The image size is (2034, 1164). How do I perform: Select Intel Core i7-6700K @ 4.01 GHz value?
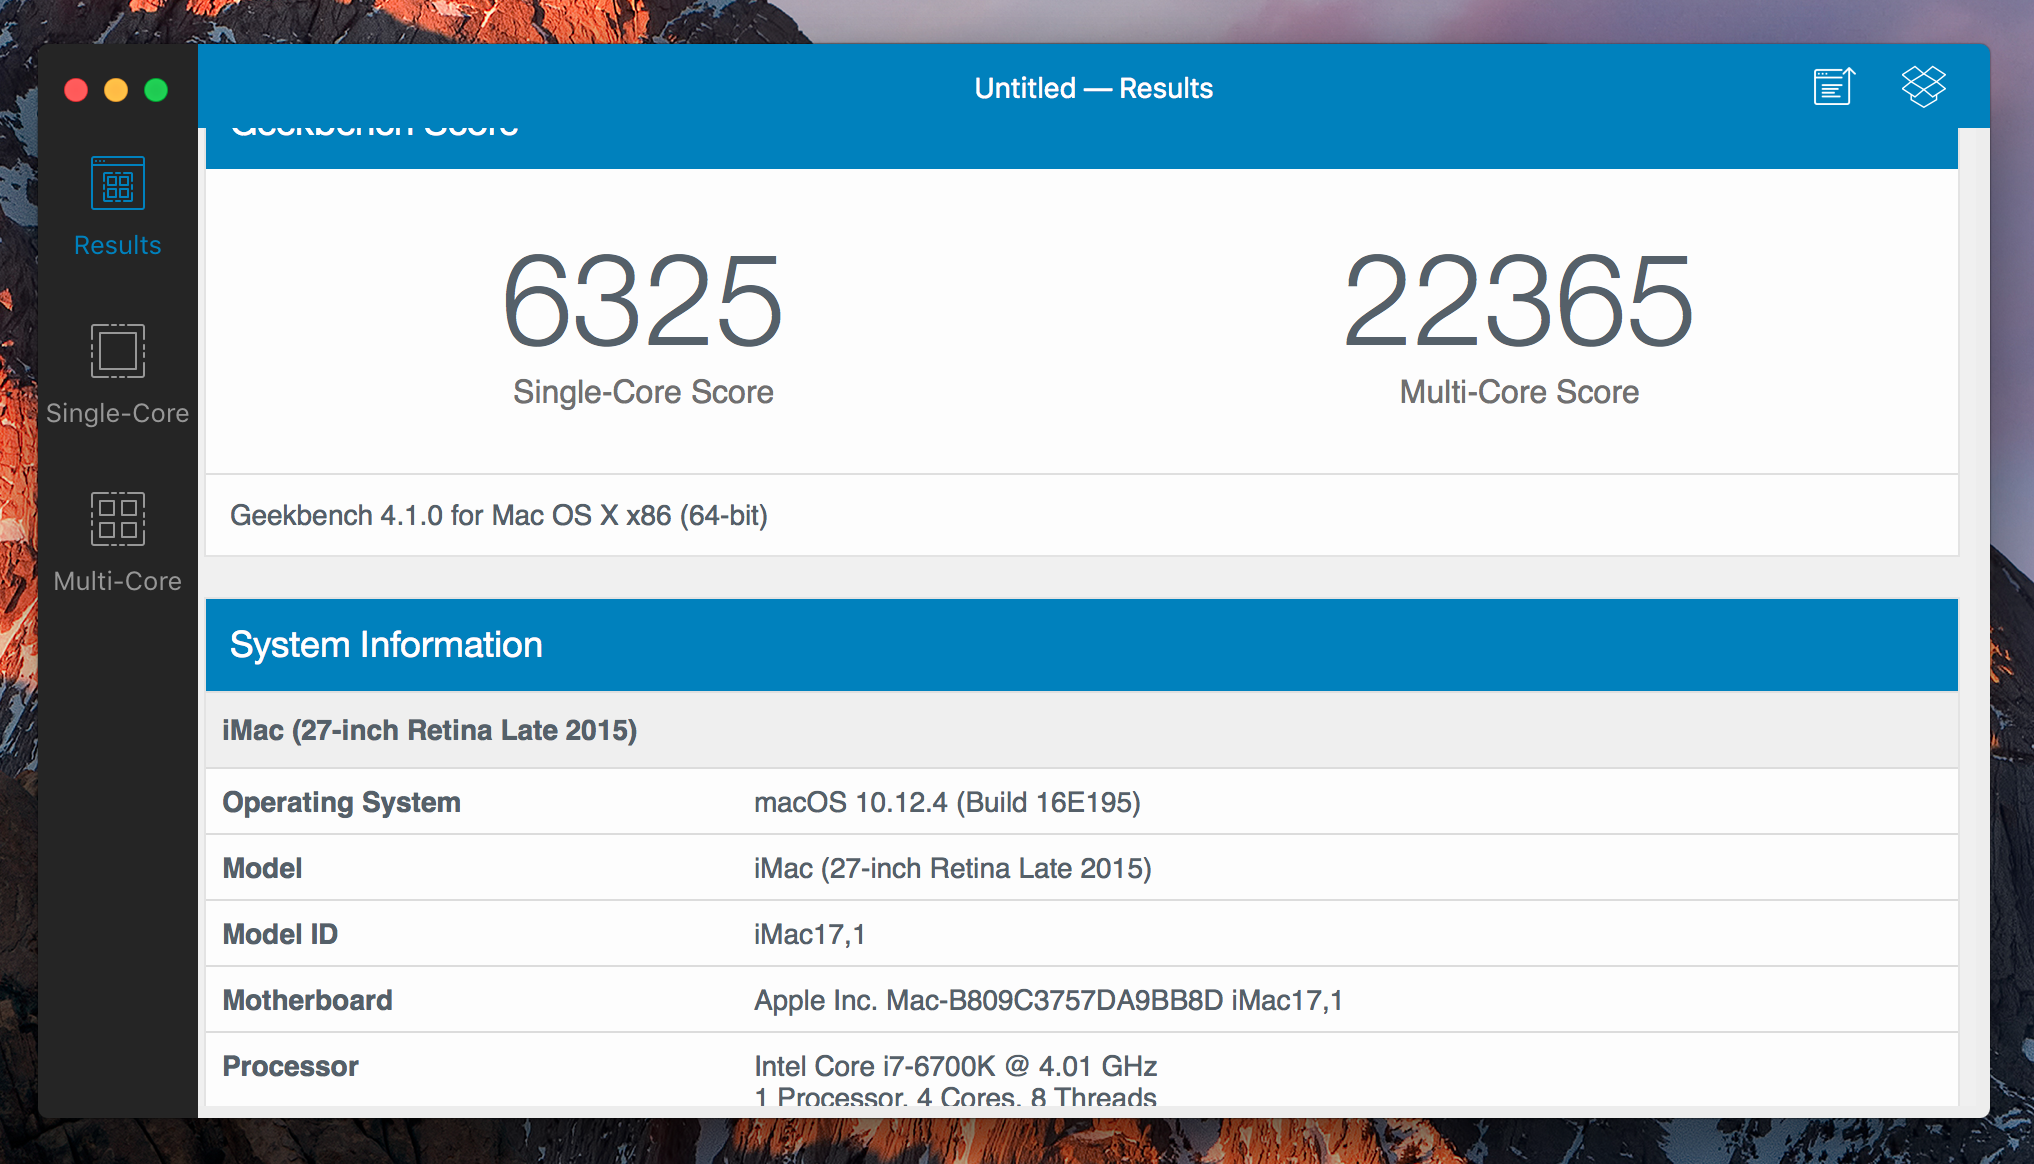click(x=955, y=1066)
